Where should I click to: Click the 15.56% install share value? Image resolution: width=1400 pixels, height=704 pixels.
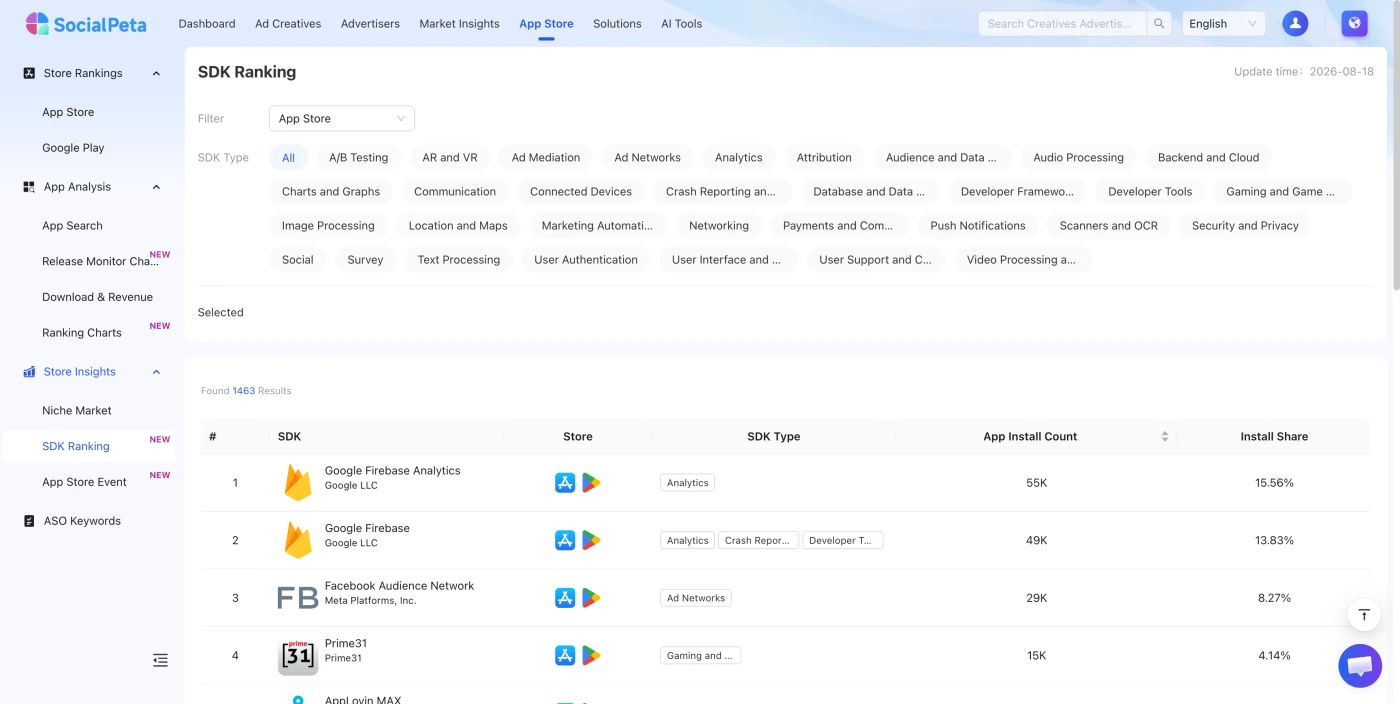tap(1274, 483)
